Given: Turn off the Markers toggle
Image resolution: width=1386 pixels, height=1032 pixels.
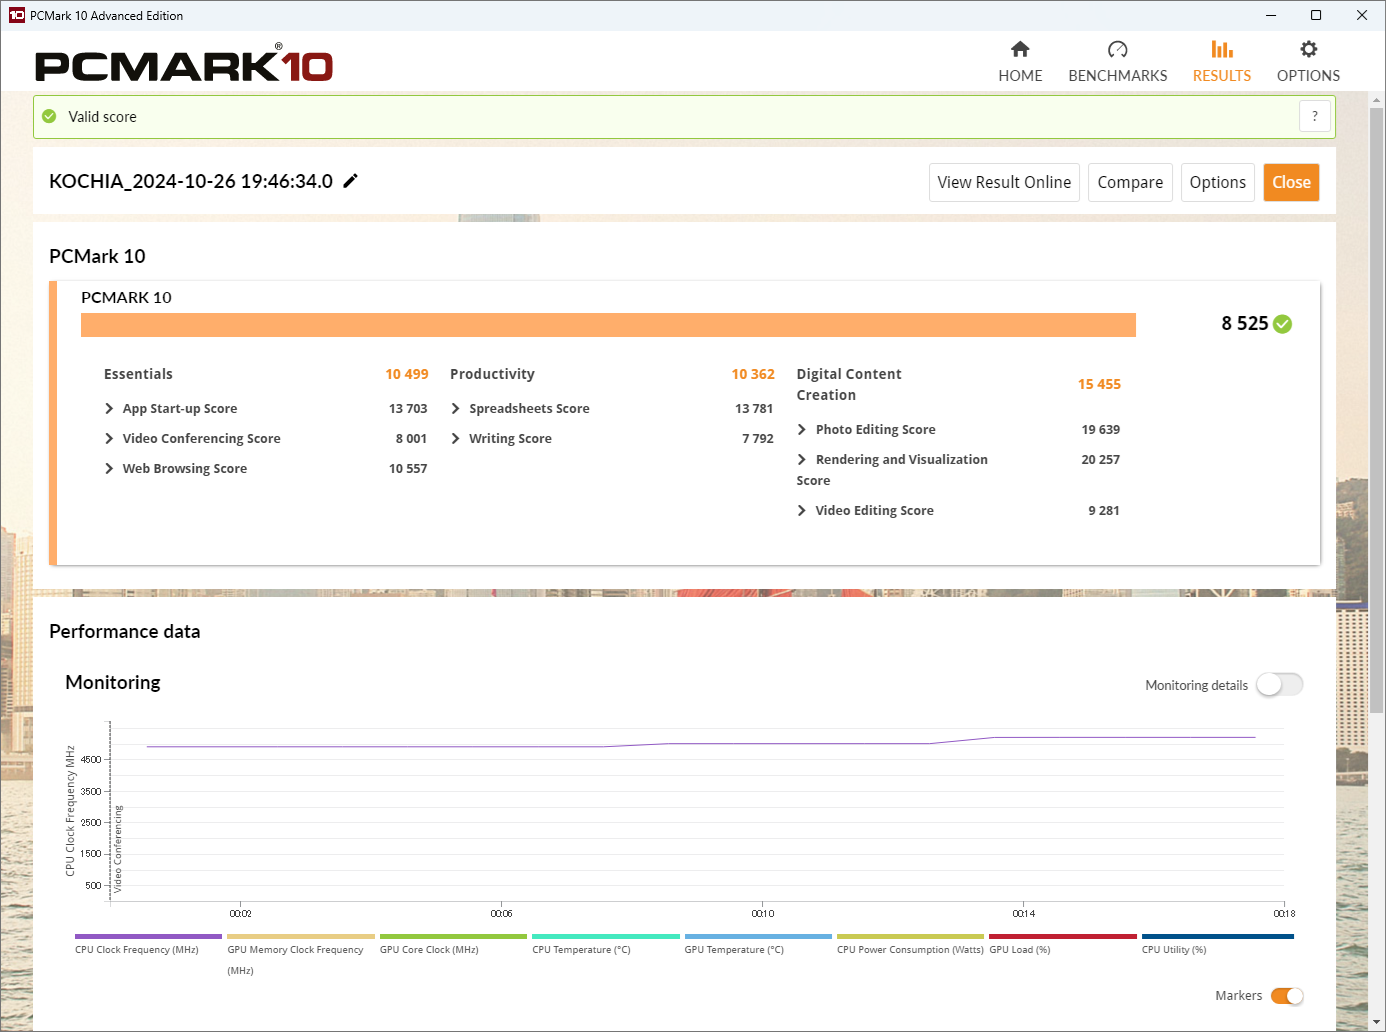Looking at the screenshot, I should [x=1287, y=996].
